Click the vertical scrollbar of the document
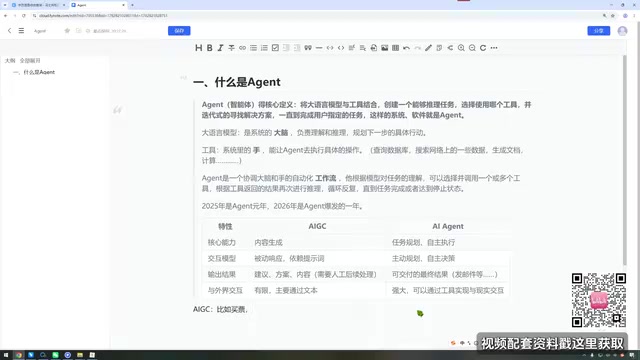This screenshot has height=360, width=640. click(624, 160)
